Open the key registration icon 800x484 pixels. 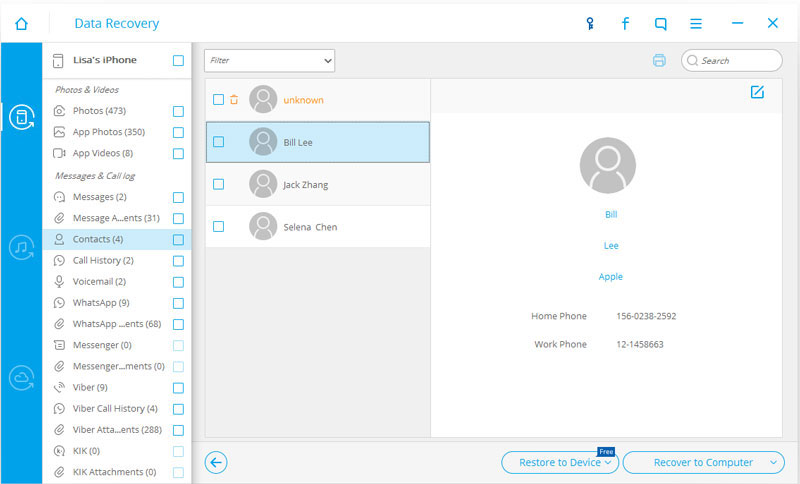[590, 23]
